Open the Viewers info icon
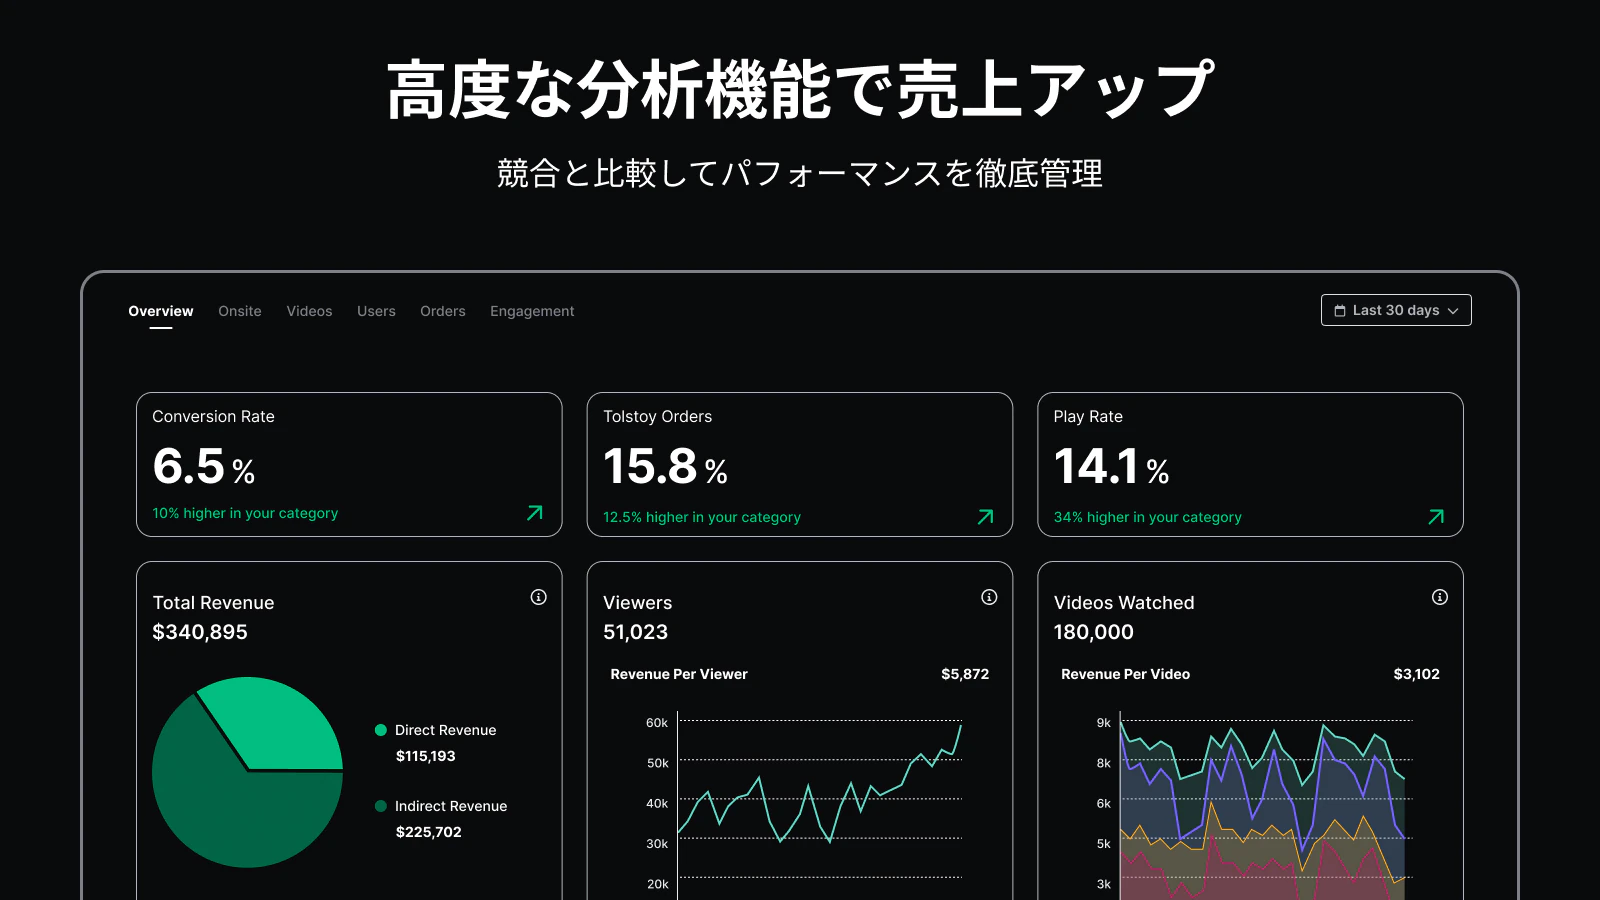Screen dimensions: 1600x900 pyautogui.click(x=989, y=597)
